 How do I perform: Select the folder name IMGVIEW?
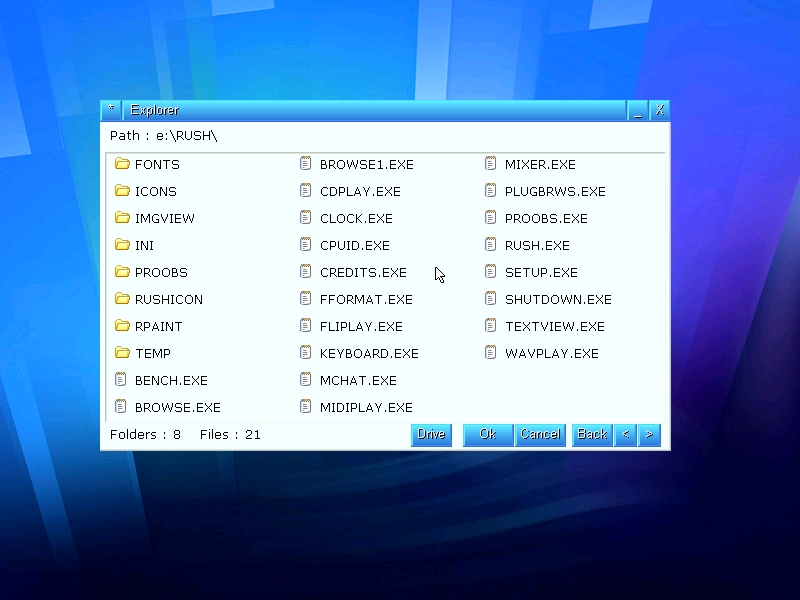(x=165, y=218)
